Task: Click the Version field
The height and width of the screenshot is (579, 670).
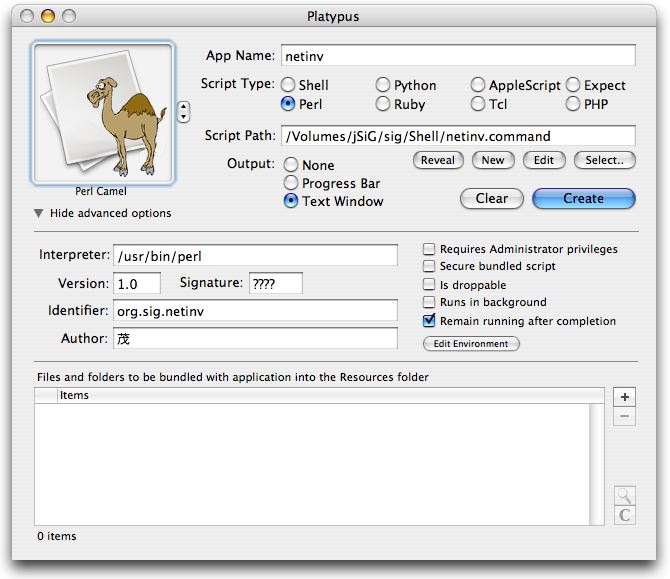Action: (x=137, y=283)
